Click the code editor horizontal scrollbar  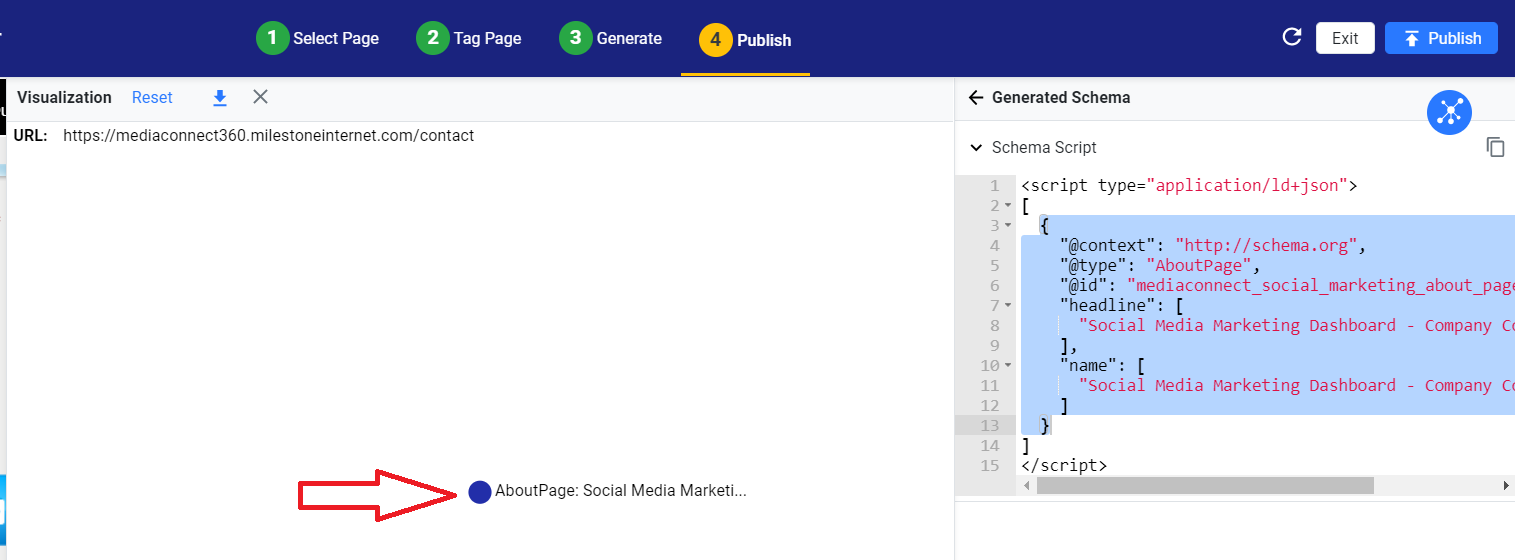pos(1205,485)
